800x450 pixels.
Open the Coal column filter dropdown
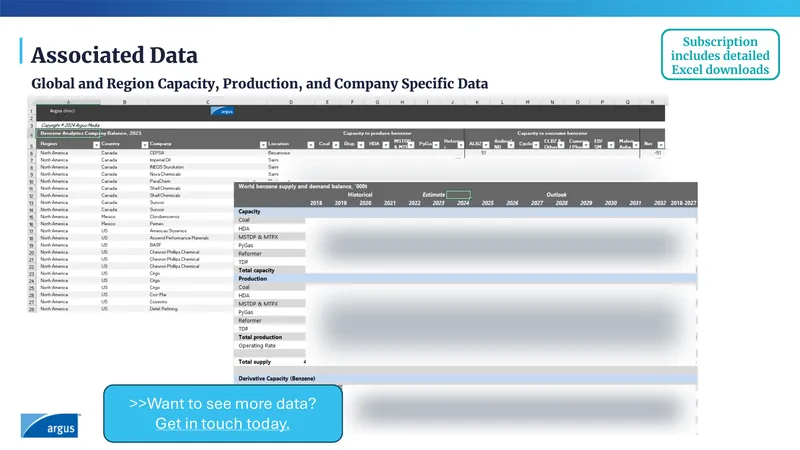click(x=336, y=145)
